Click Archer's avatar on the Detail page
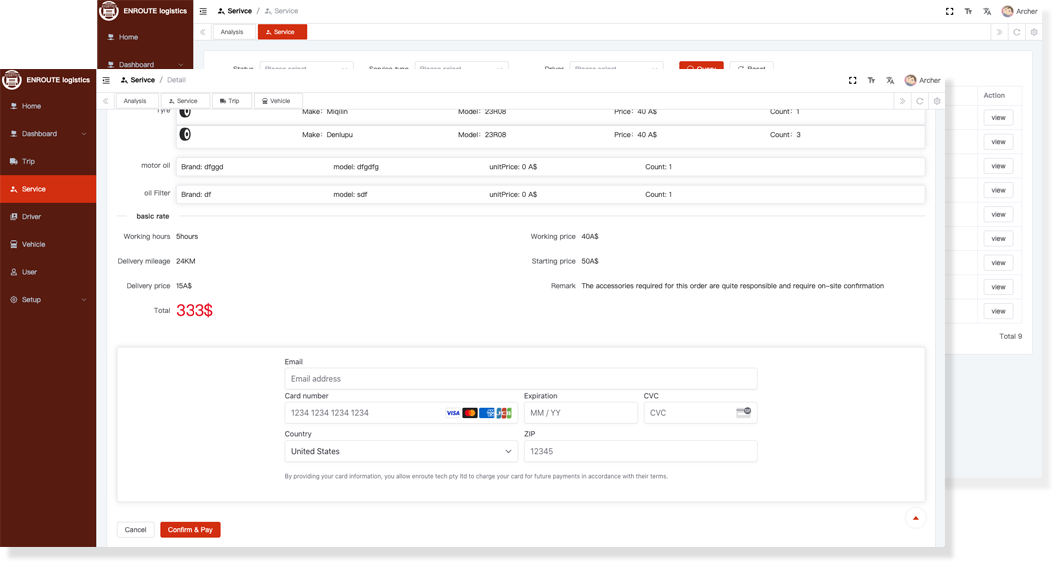Image resolution: width=1054 pixels, height=562 pixels. [x=910, y=80]
